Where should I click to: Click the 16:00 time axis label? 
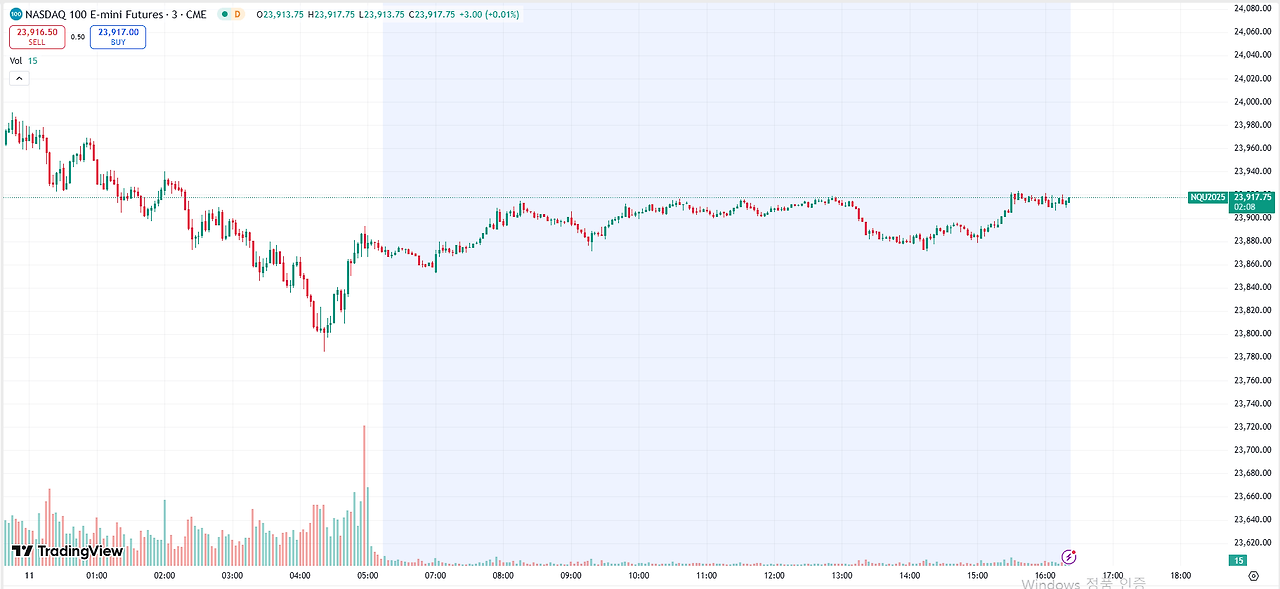click(x=1045, y=576)
